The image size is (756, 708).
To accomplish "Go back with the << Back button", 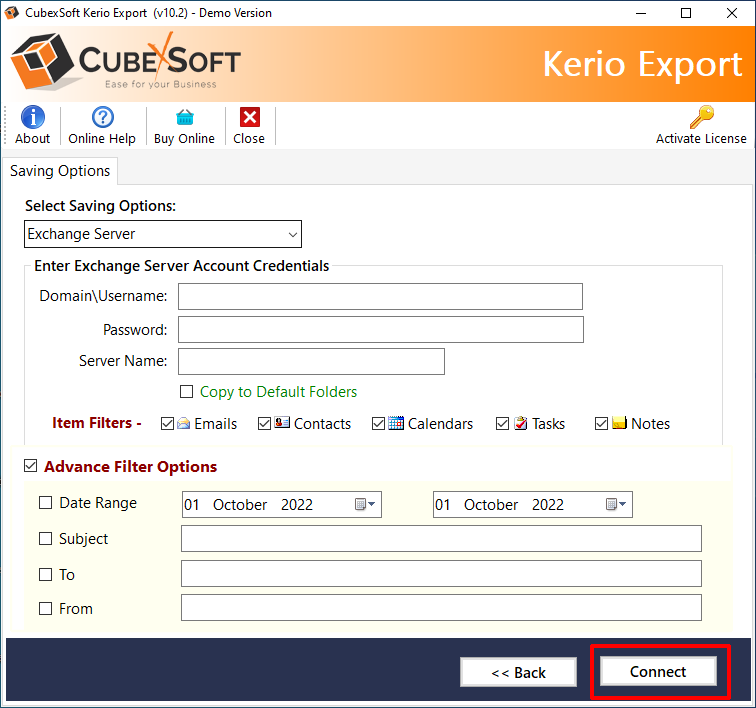I will pyautogui.click(x=518, y=672).
